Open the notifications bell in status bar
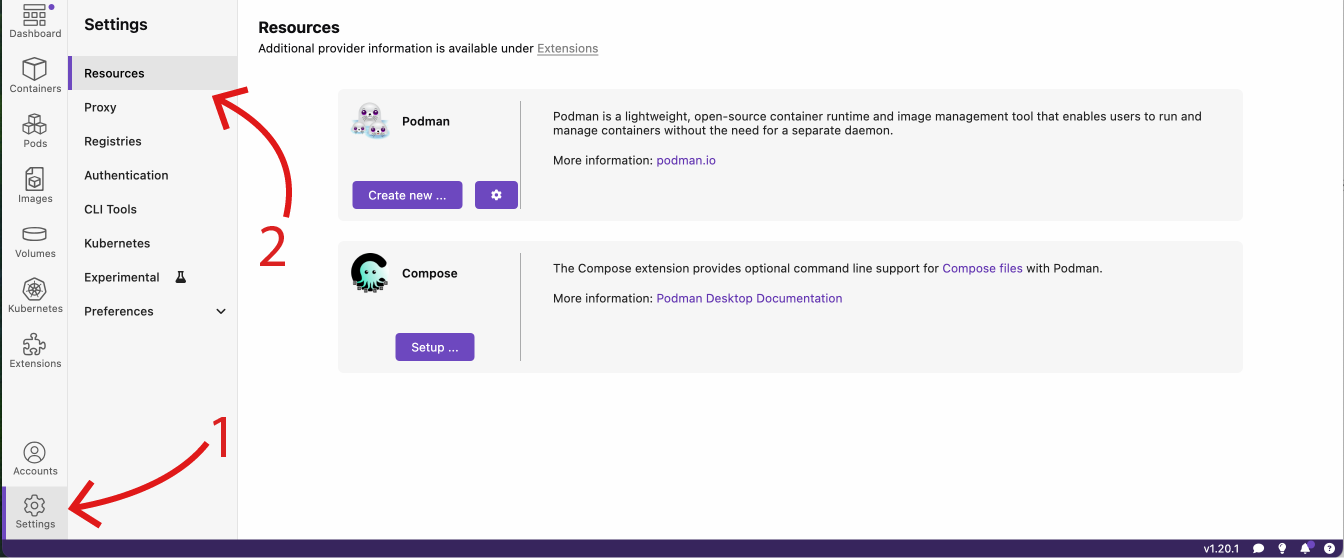The image size is (1344, 558). click(1305, 548)
